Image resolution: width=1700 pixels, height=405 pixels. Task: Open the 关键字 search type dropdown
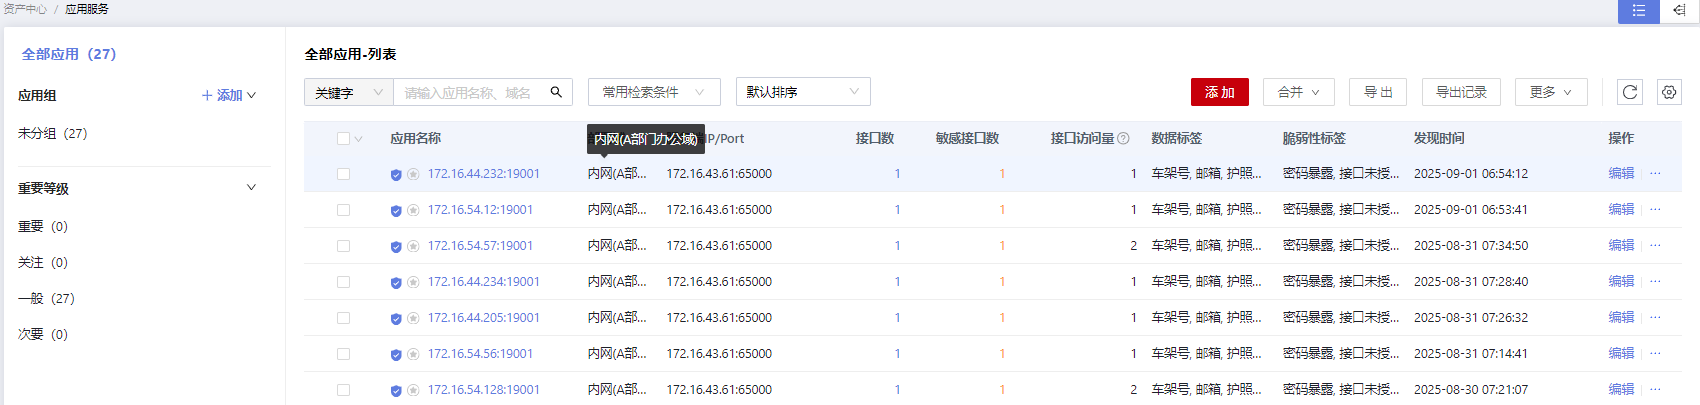pyautogui.click(x=348, y=92)
